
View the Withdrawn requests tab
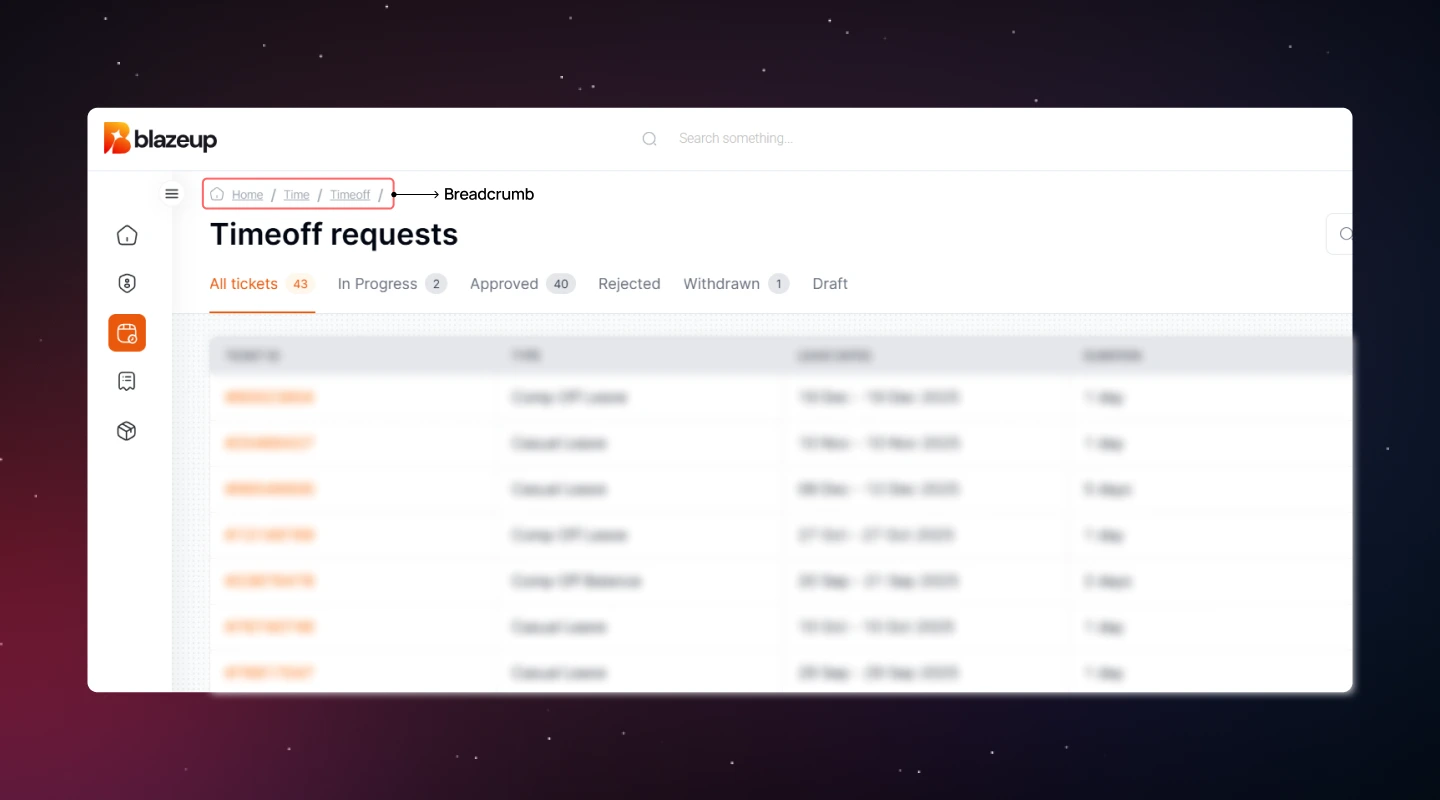tap(720, 283)
